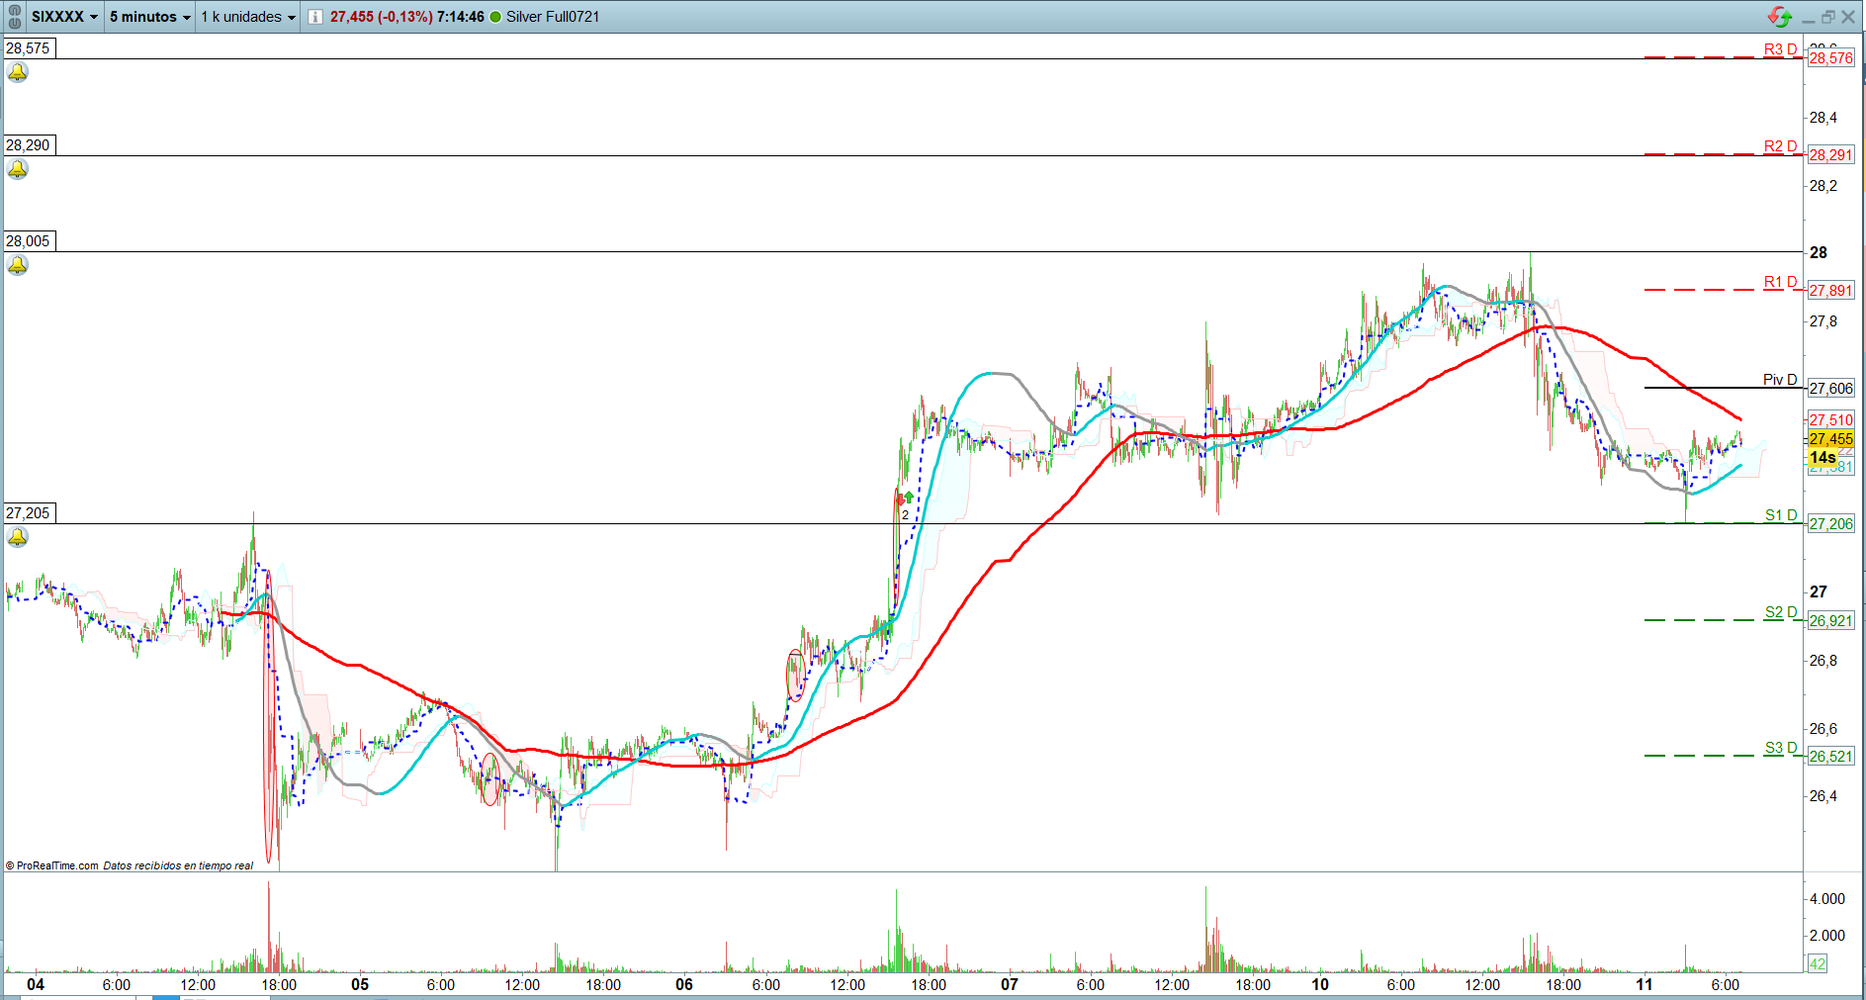Click the instrument info icon
This screenshot has height=1000, width=1866.
pos(315,17)
